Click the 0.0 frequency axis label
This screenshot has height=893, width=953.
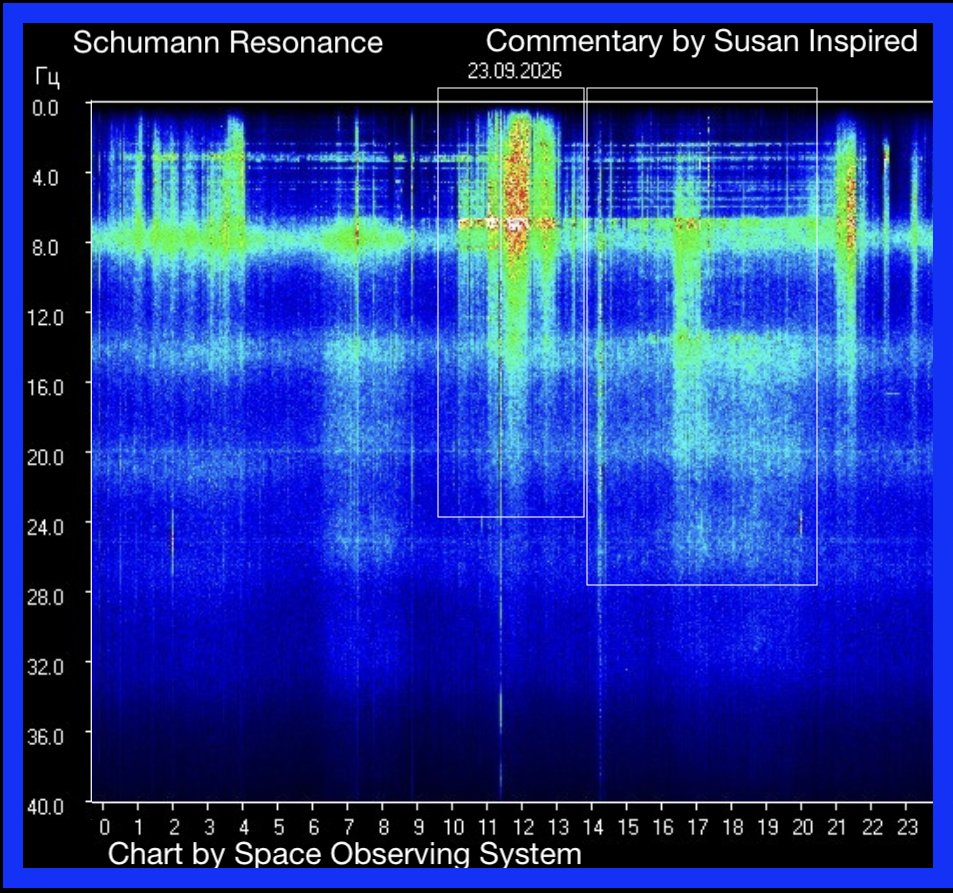click(x=45, y=108)
